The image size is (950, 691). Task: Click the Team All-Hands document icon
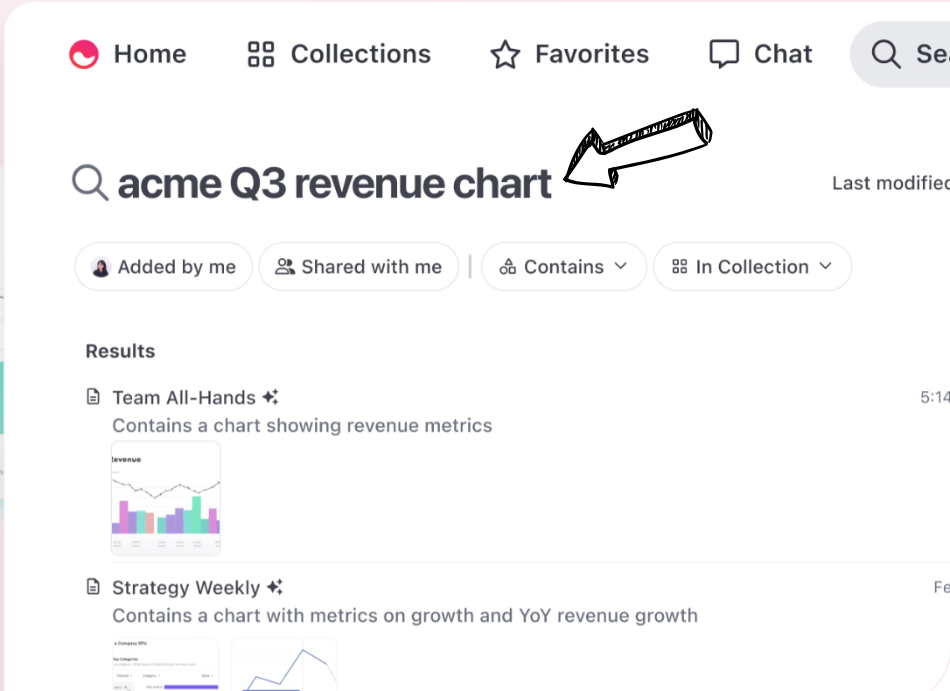click(94, 397)
